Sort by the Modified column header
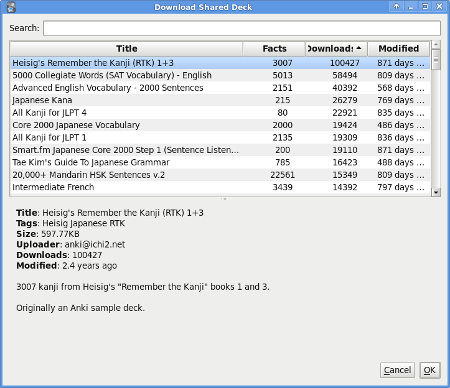450x388 pixels. coord(399,49)
